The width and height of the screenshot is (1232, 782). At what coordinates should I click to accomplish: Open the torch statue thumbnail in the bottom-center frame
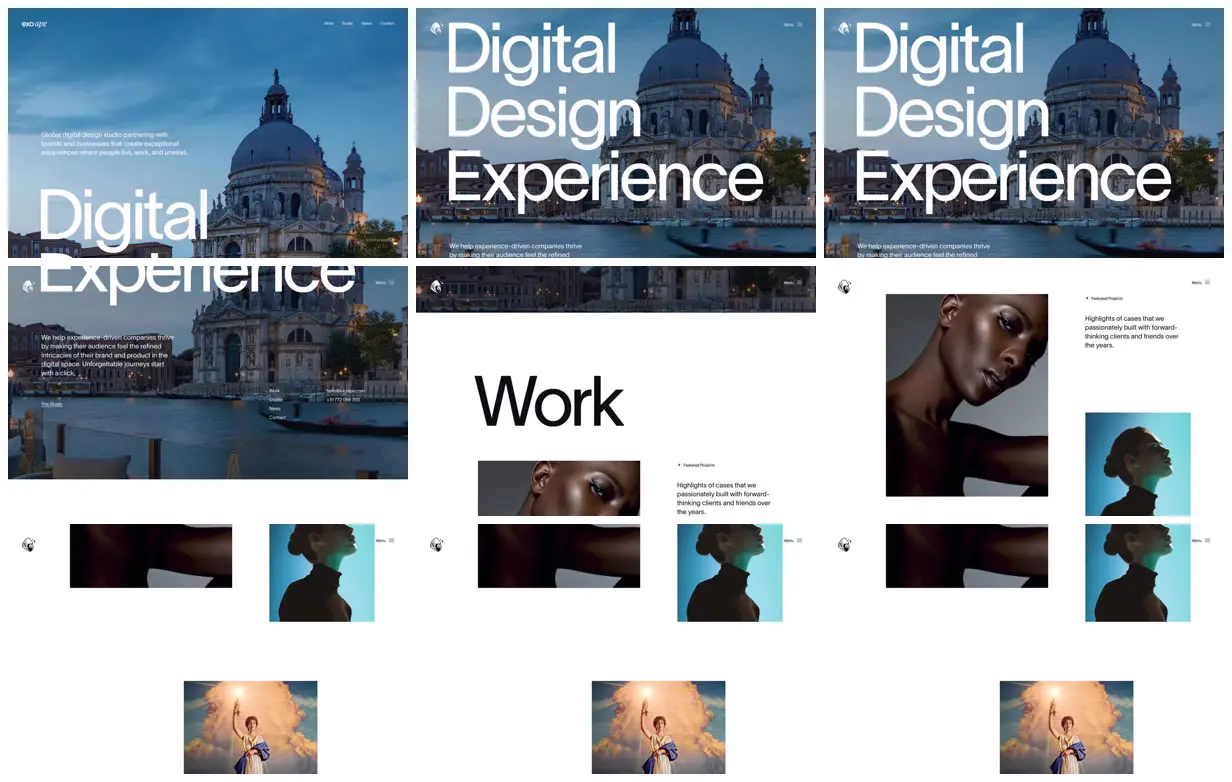(659, 727)
